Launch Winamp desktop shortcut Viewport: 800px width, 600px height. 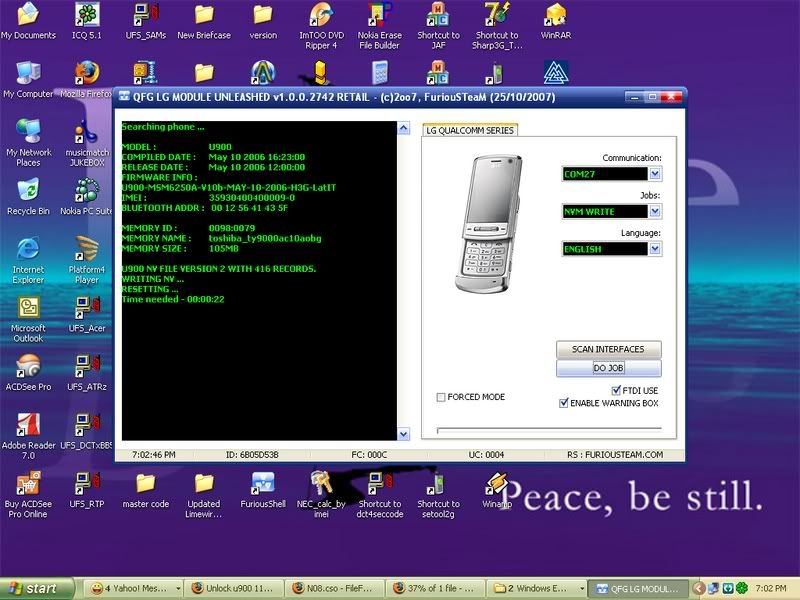point(496,490)
